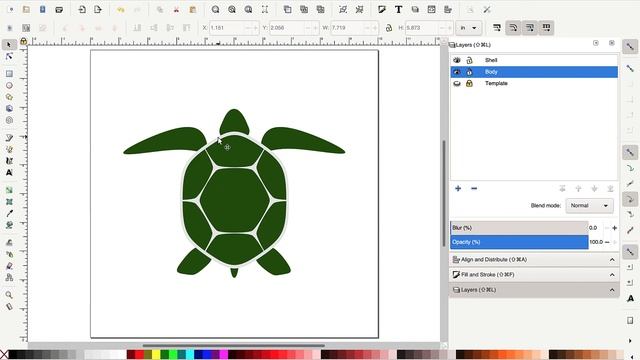Select the Rectangle tool
This screenshot has width=640, height=360.
pyautogui.click(x=9, y=74)
